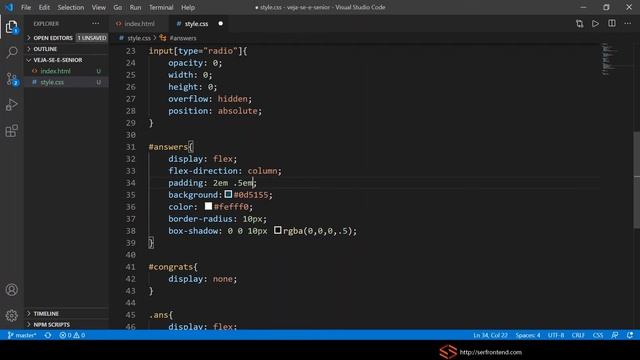This screenshot has width=640, height=360.
Task: Open the Extensions view
Action: point(11,131)
